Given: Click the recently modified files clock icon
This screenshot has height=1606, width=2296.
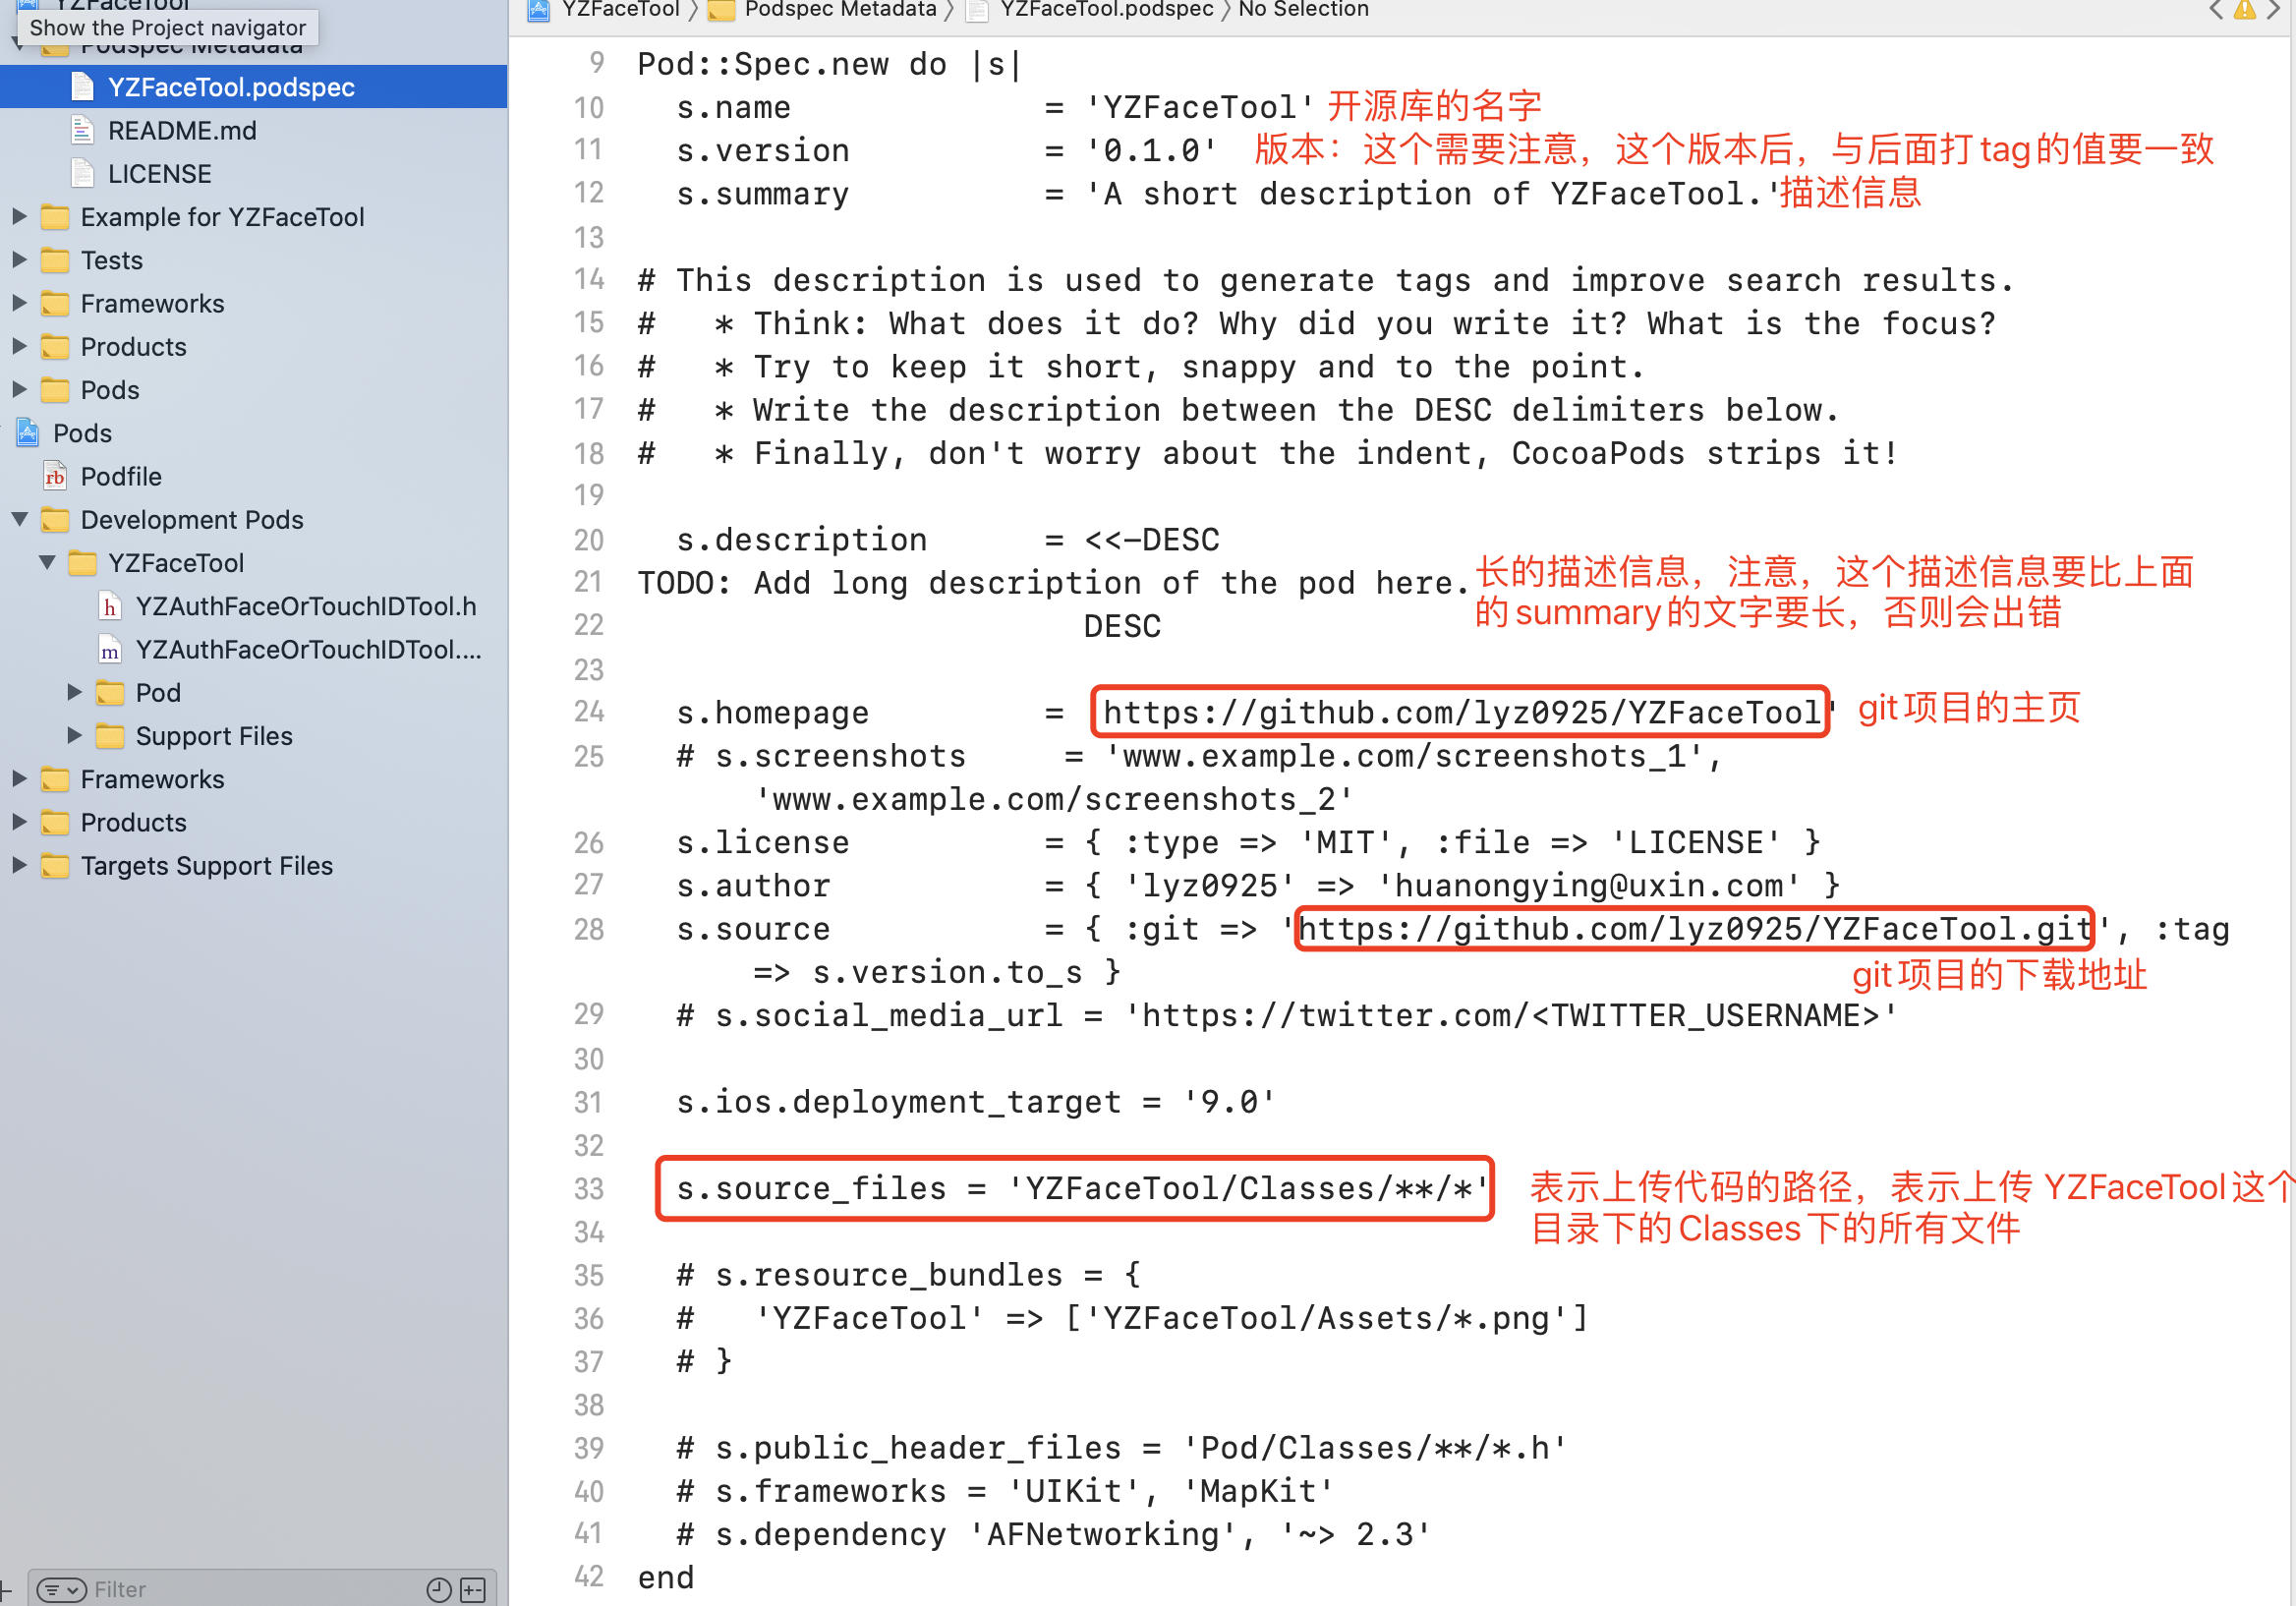Looking at the screenshot, I should (438, 1589).
